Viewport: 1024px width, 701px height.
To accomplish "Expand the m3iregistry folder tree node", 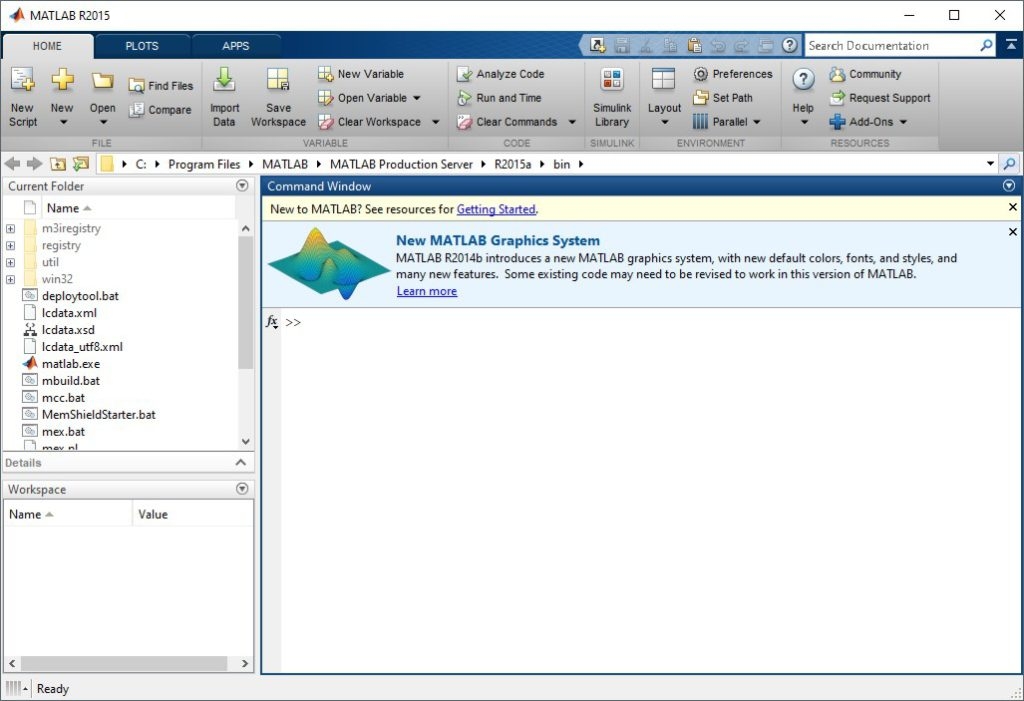I will 10,229.
